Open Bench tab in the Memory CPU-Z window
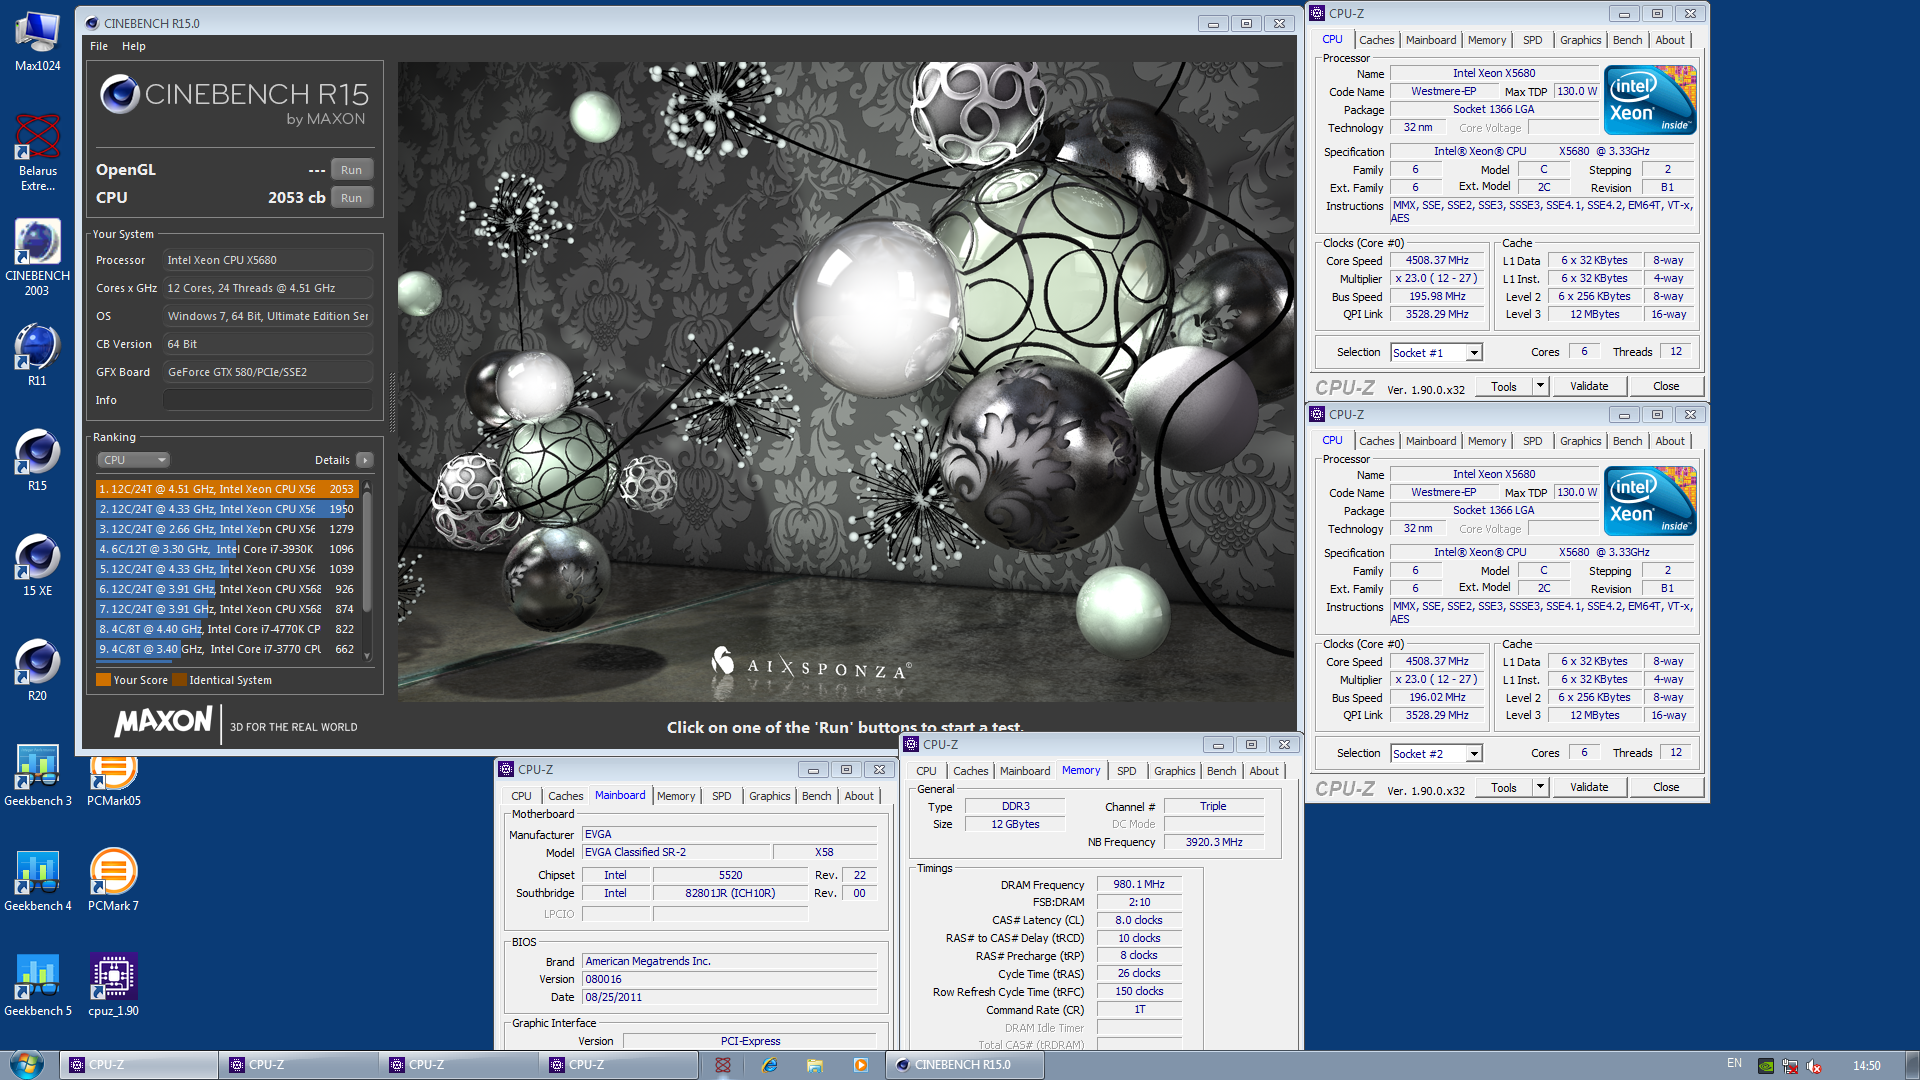This screenshot has width=1920, height=1080. (1222, 771)
